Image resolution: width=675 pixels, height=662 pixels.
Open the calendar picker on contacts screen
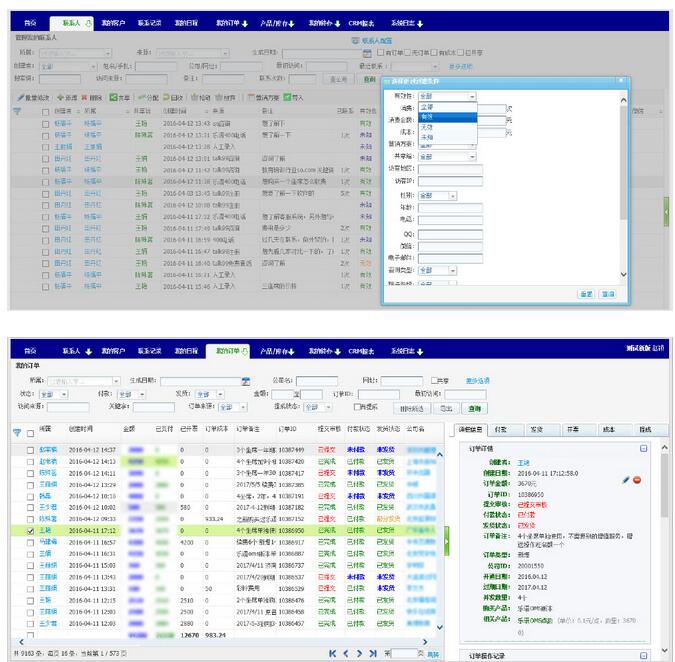click(367, 53)
